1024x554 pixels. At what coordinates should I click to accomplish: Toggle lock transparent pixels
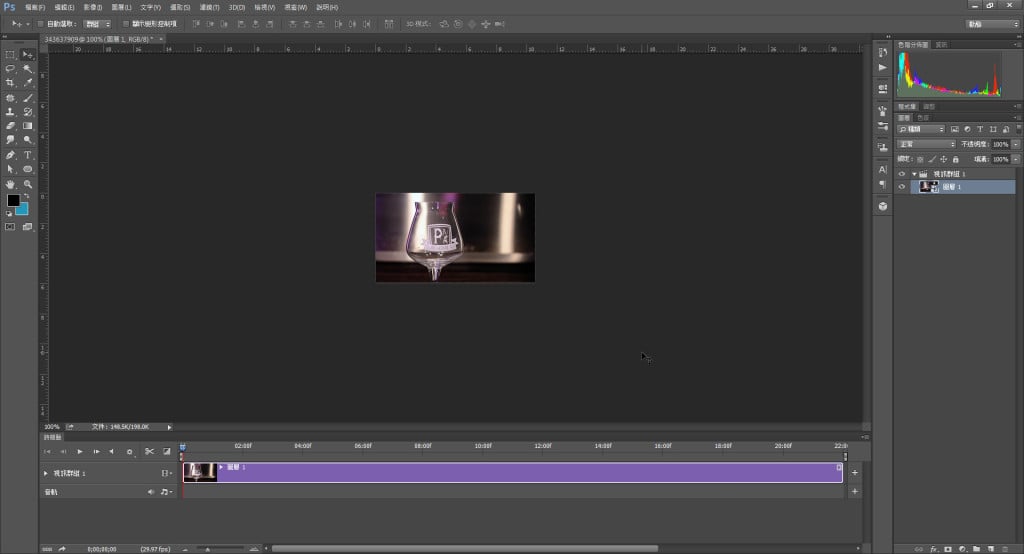pos(920,159)
